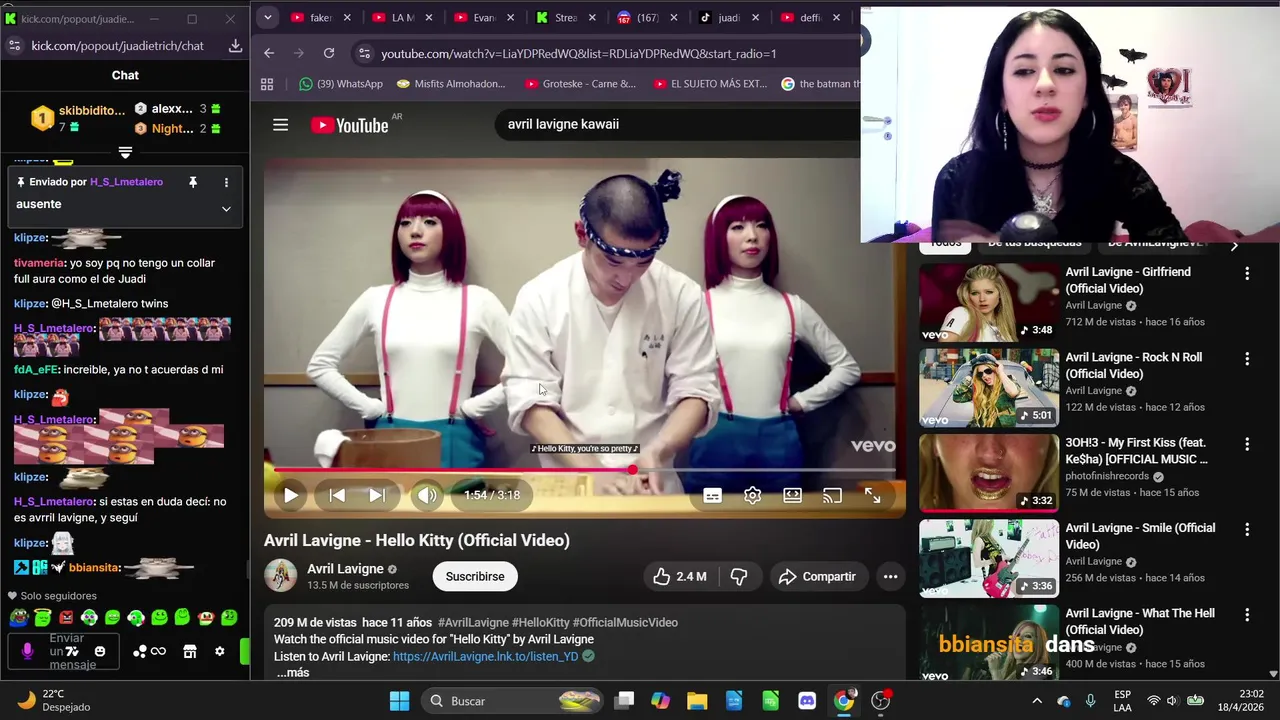1280x720 pixels.
Task: Reload the YouTube page
Action: click(x=329, y=53)
